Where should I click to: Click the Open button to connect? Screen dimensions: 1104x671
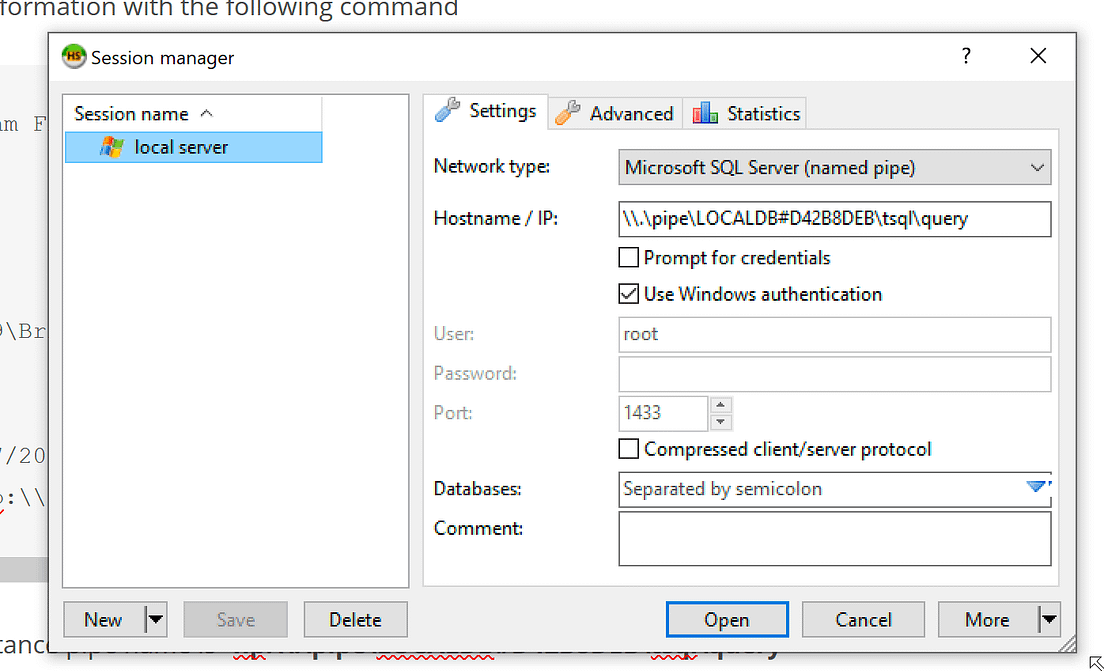727,619
